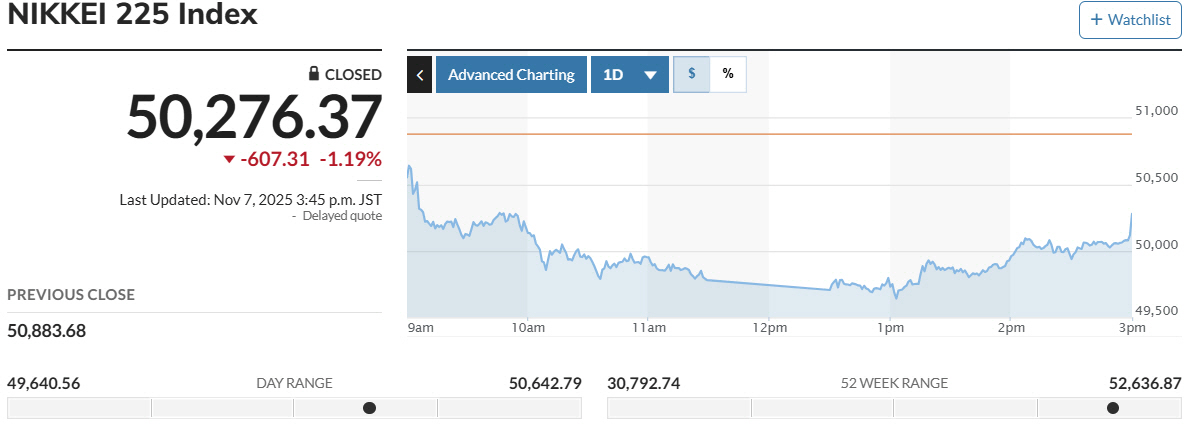Open Advanced Charting

[511, 75]
